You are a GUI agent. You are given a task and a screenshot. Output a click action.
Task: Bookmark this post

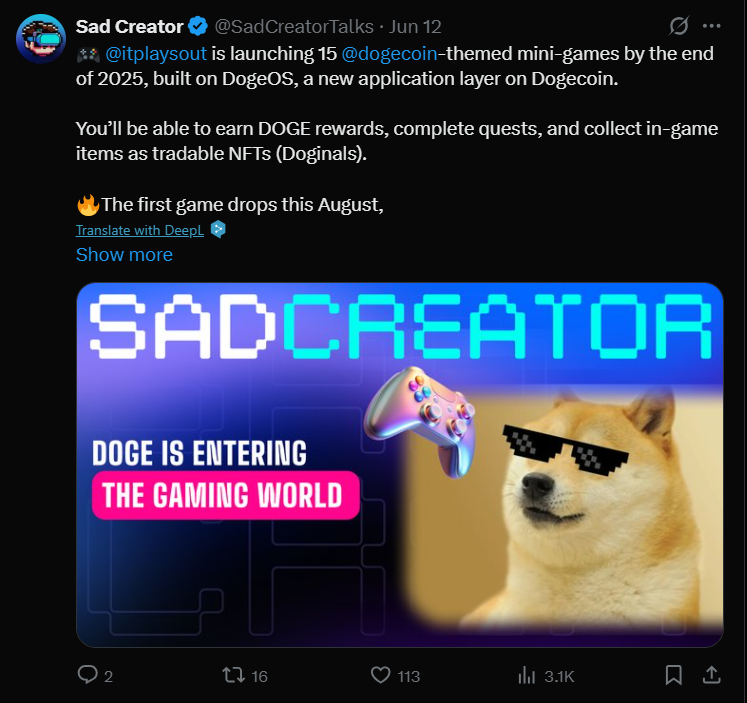tap(674, 675)
